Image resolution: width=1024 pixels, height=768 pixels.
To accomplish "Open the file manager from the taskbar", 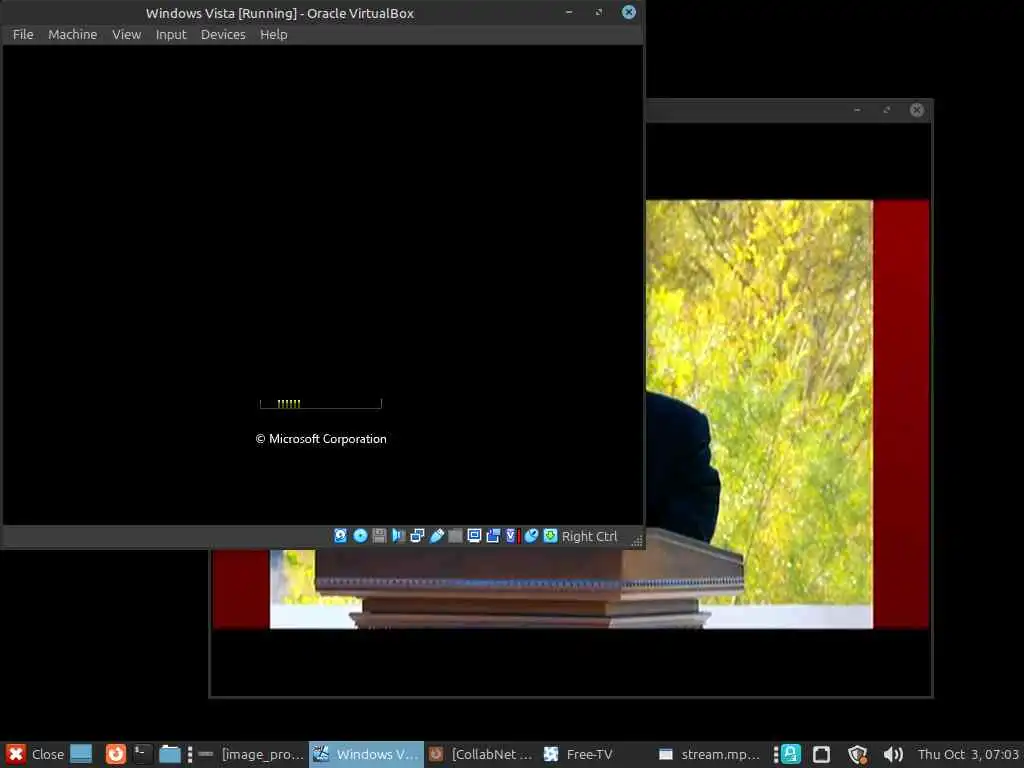I will 170,754.
